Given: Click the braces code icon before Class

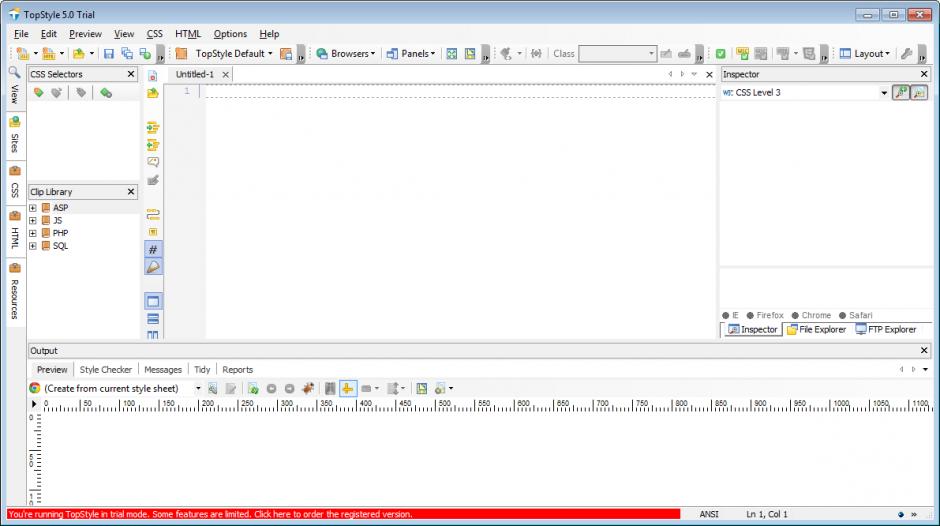Looking at the screenshot, I should [x=536, y=54].
